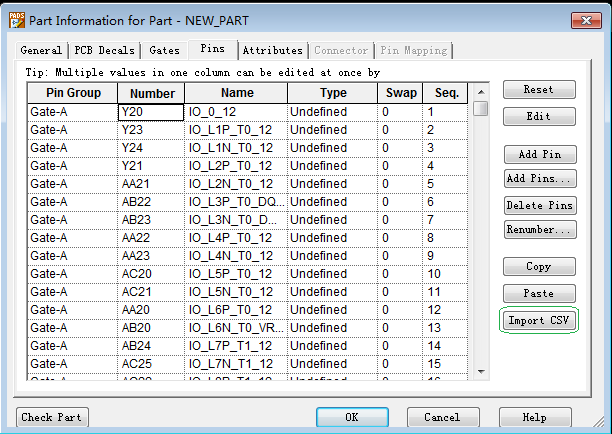The width and height of the screenshot is (612, 434).
Task: Select pin number cell AC21
Action: 151,292
